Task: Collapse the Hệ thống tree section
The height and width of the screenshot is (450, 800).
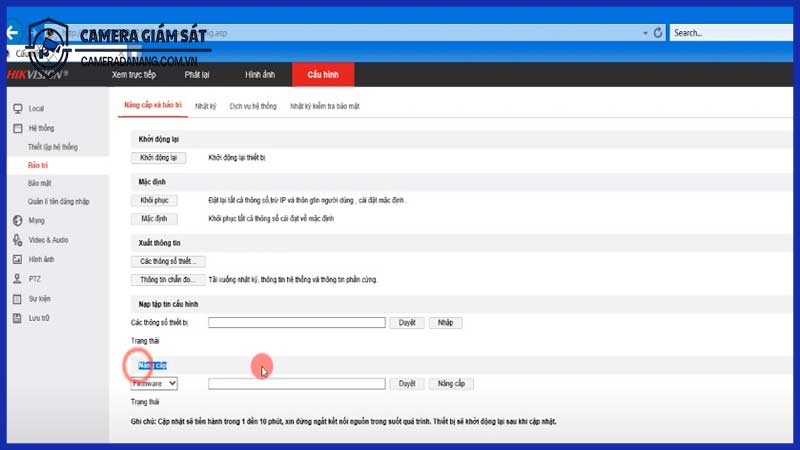Action: click(16, 128)
